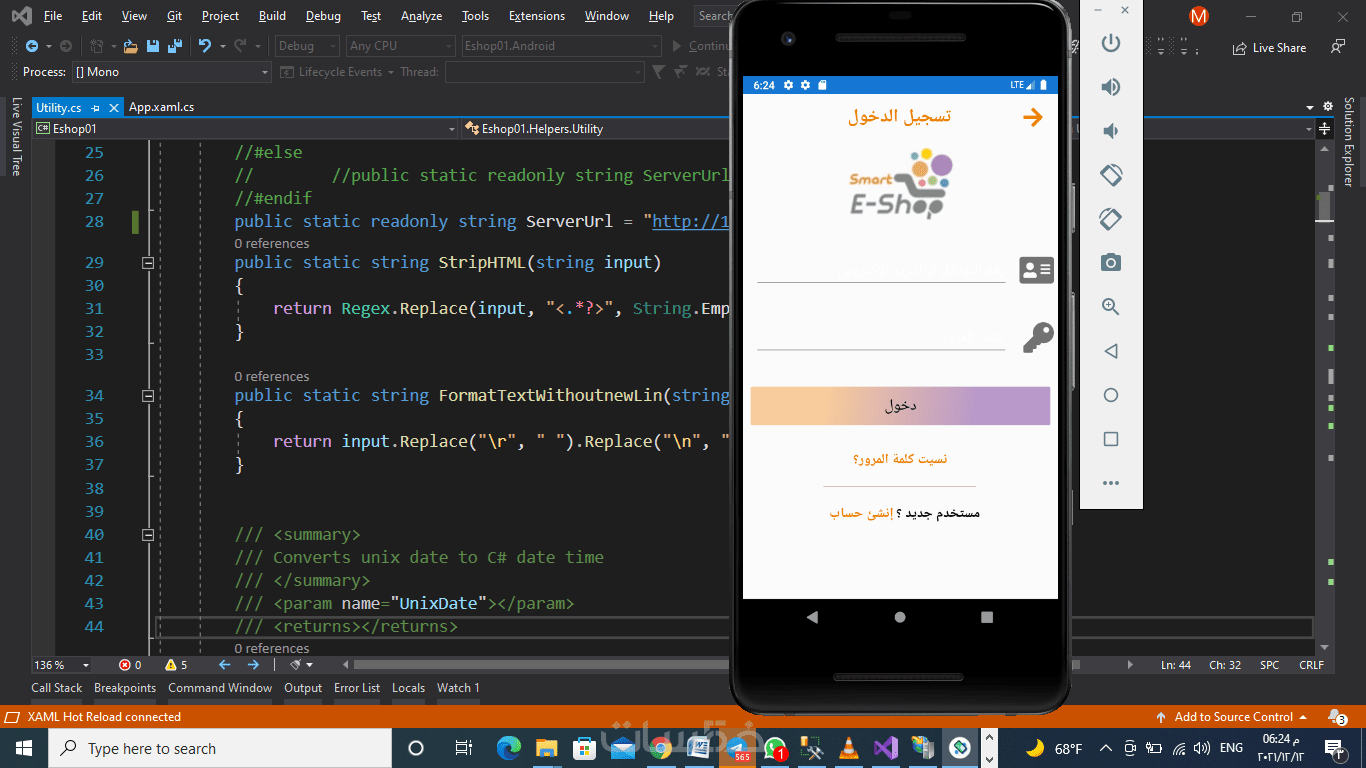Take an emulator screenshot with the camera icon
The image size is (1366, 768).
click(1110, 263)
